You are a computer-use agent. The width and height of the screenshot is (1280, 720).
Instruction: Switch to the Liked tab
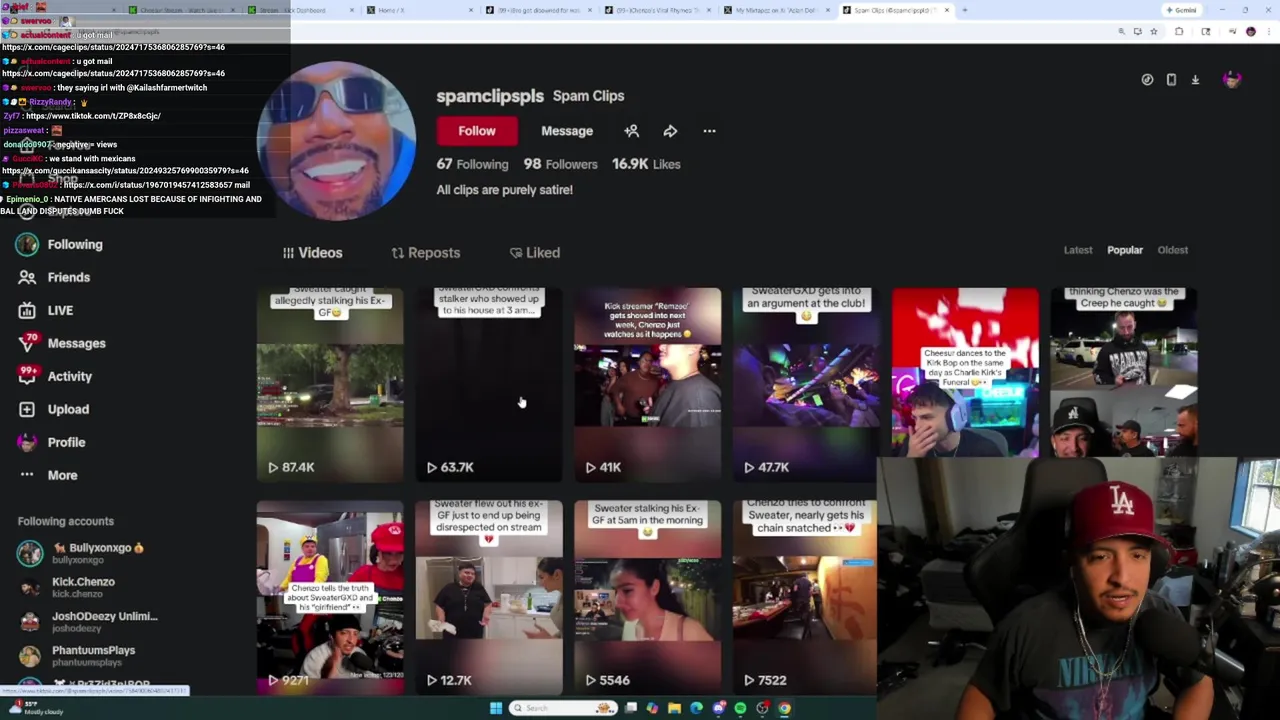pos(534,253)
